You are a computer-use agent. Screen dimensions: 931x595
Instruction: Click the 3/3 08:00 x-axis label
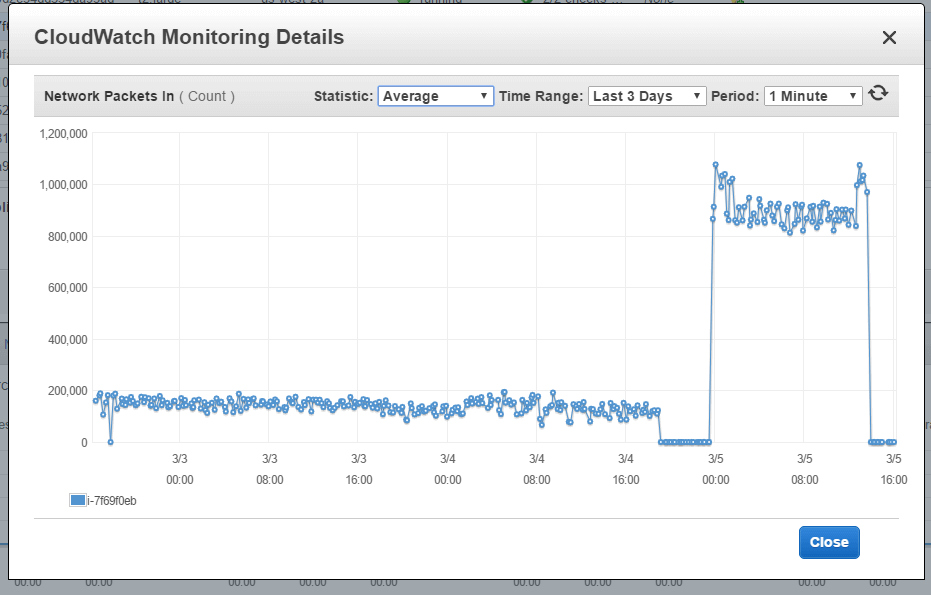pos(270,469)
